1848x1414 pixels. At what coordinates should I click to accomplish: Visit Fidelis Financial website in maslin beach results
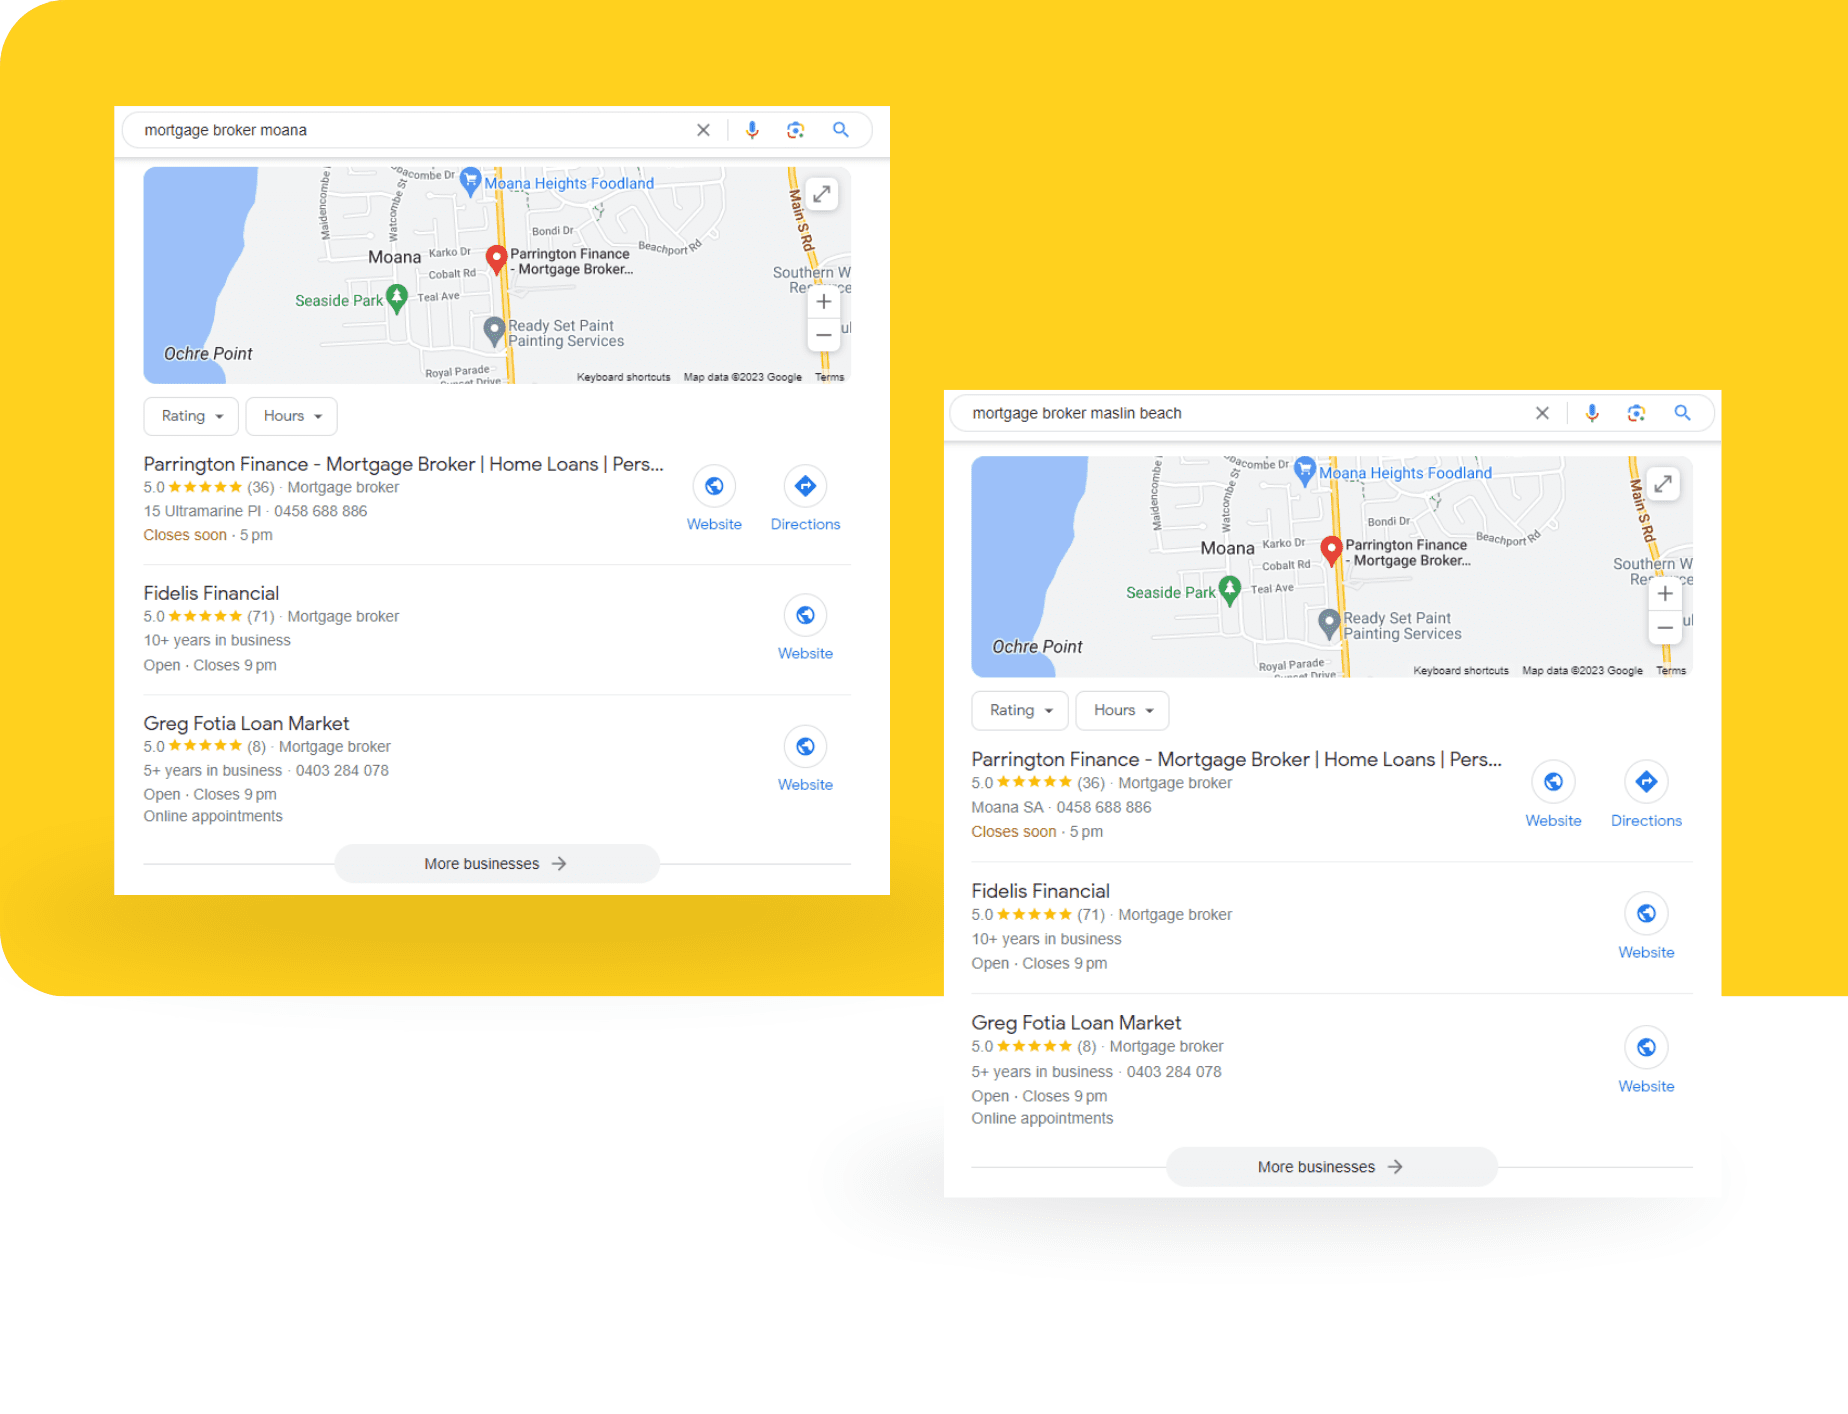click(x=1646, y=926)
